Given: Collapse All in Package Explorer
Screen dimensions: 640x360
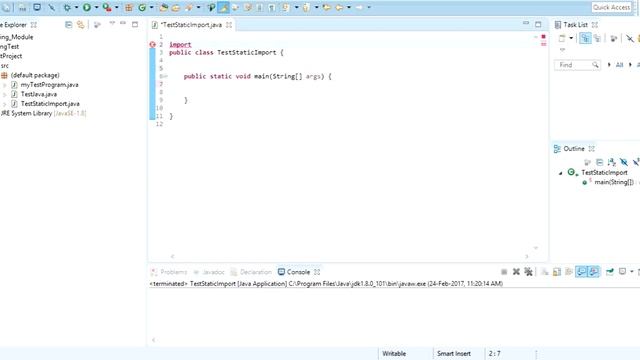Looking at the screenshot, I should click(69, 25).
